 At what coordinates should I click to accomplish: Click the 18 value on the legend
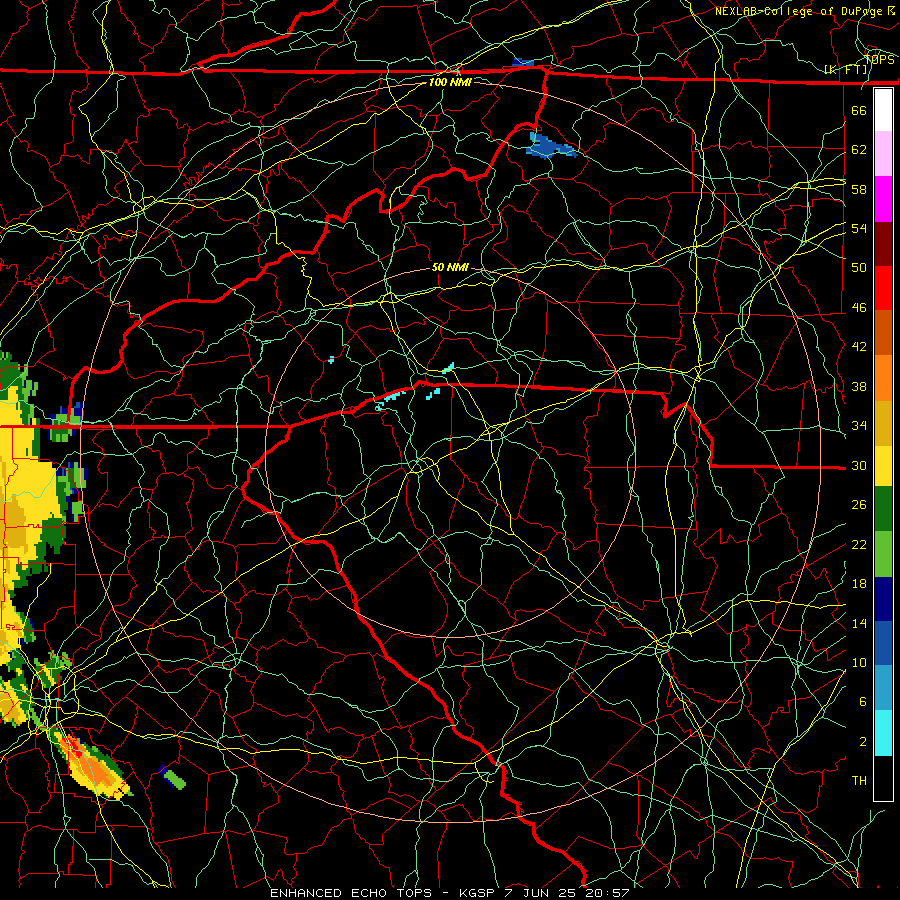point(859,583)
